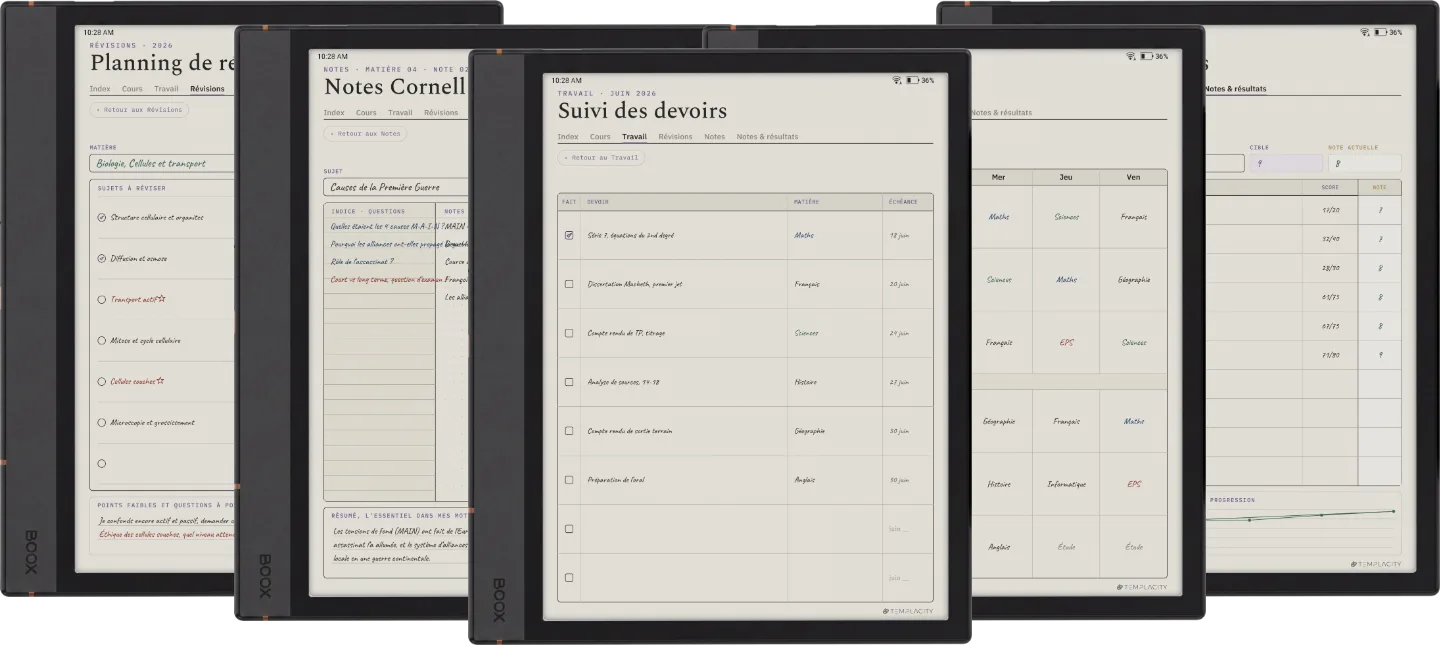Screen dimensions: 1440x646
Task: Tap the Wi-Fi icon on the Suivi des devoirs tablet
Action: [x=897, y=80]
